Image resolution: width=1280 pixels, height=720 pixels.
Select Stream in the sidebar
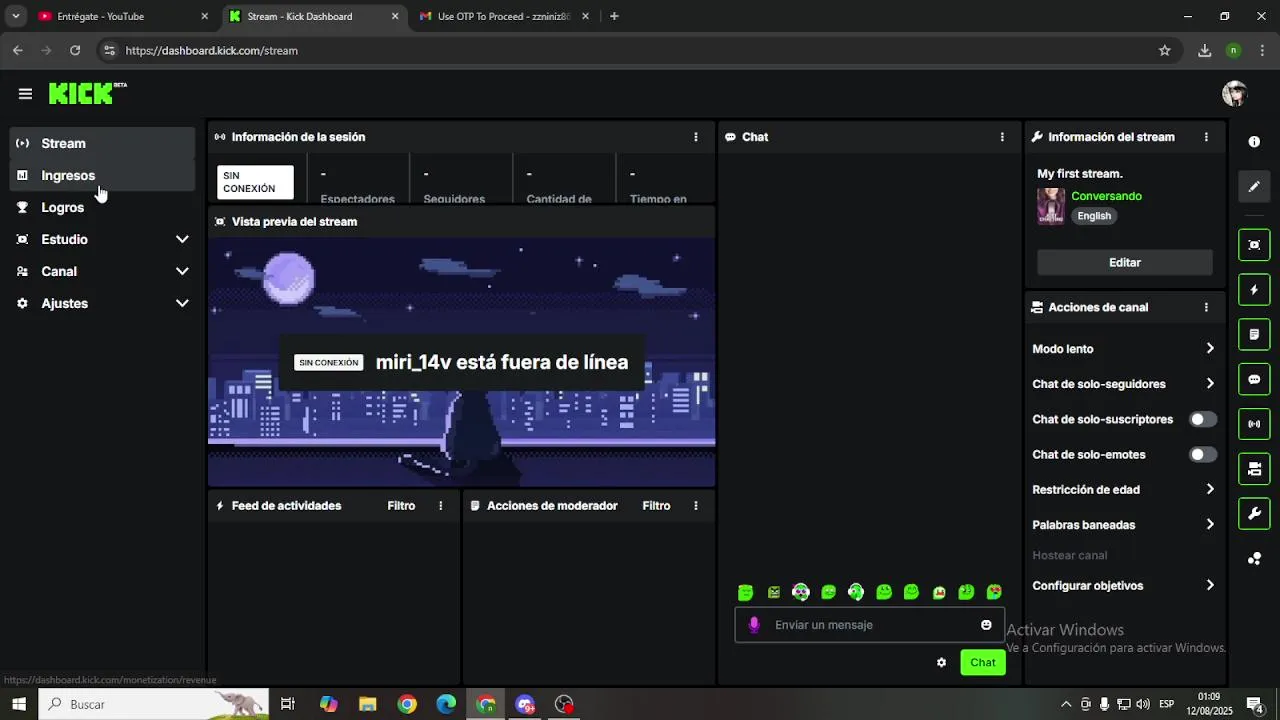coord(103,143)
